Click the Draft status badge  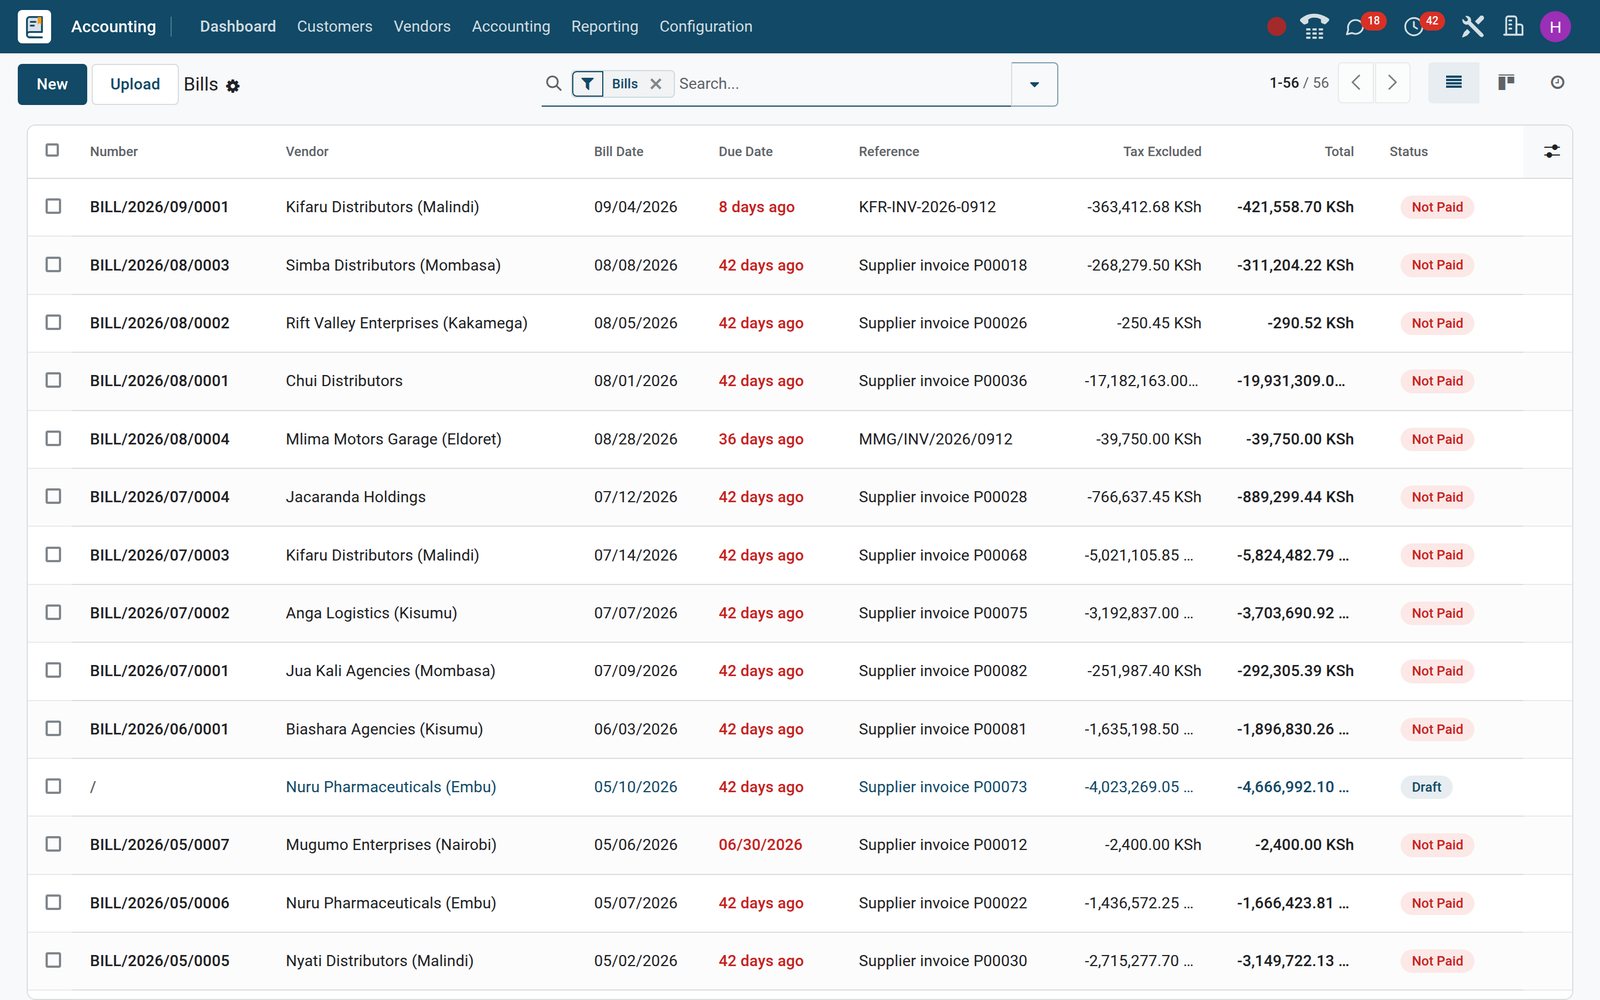(x=1426, y=787)
